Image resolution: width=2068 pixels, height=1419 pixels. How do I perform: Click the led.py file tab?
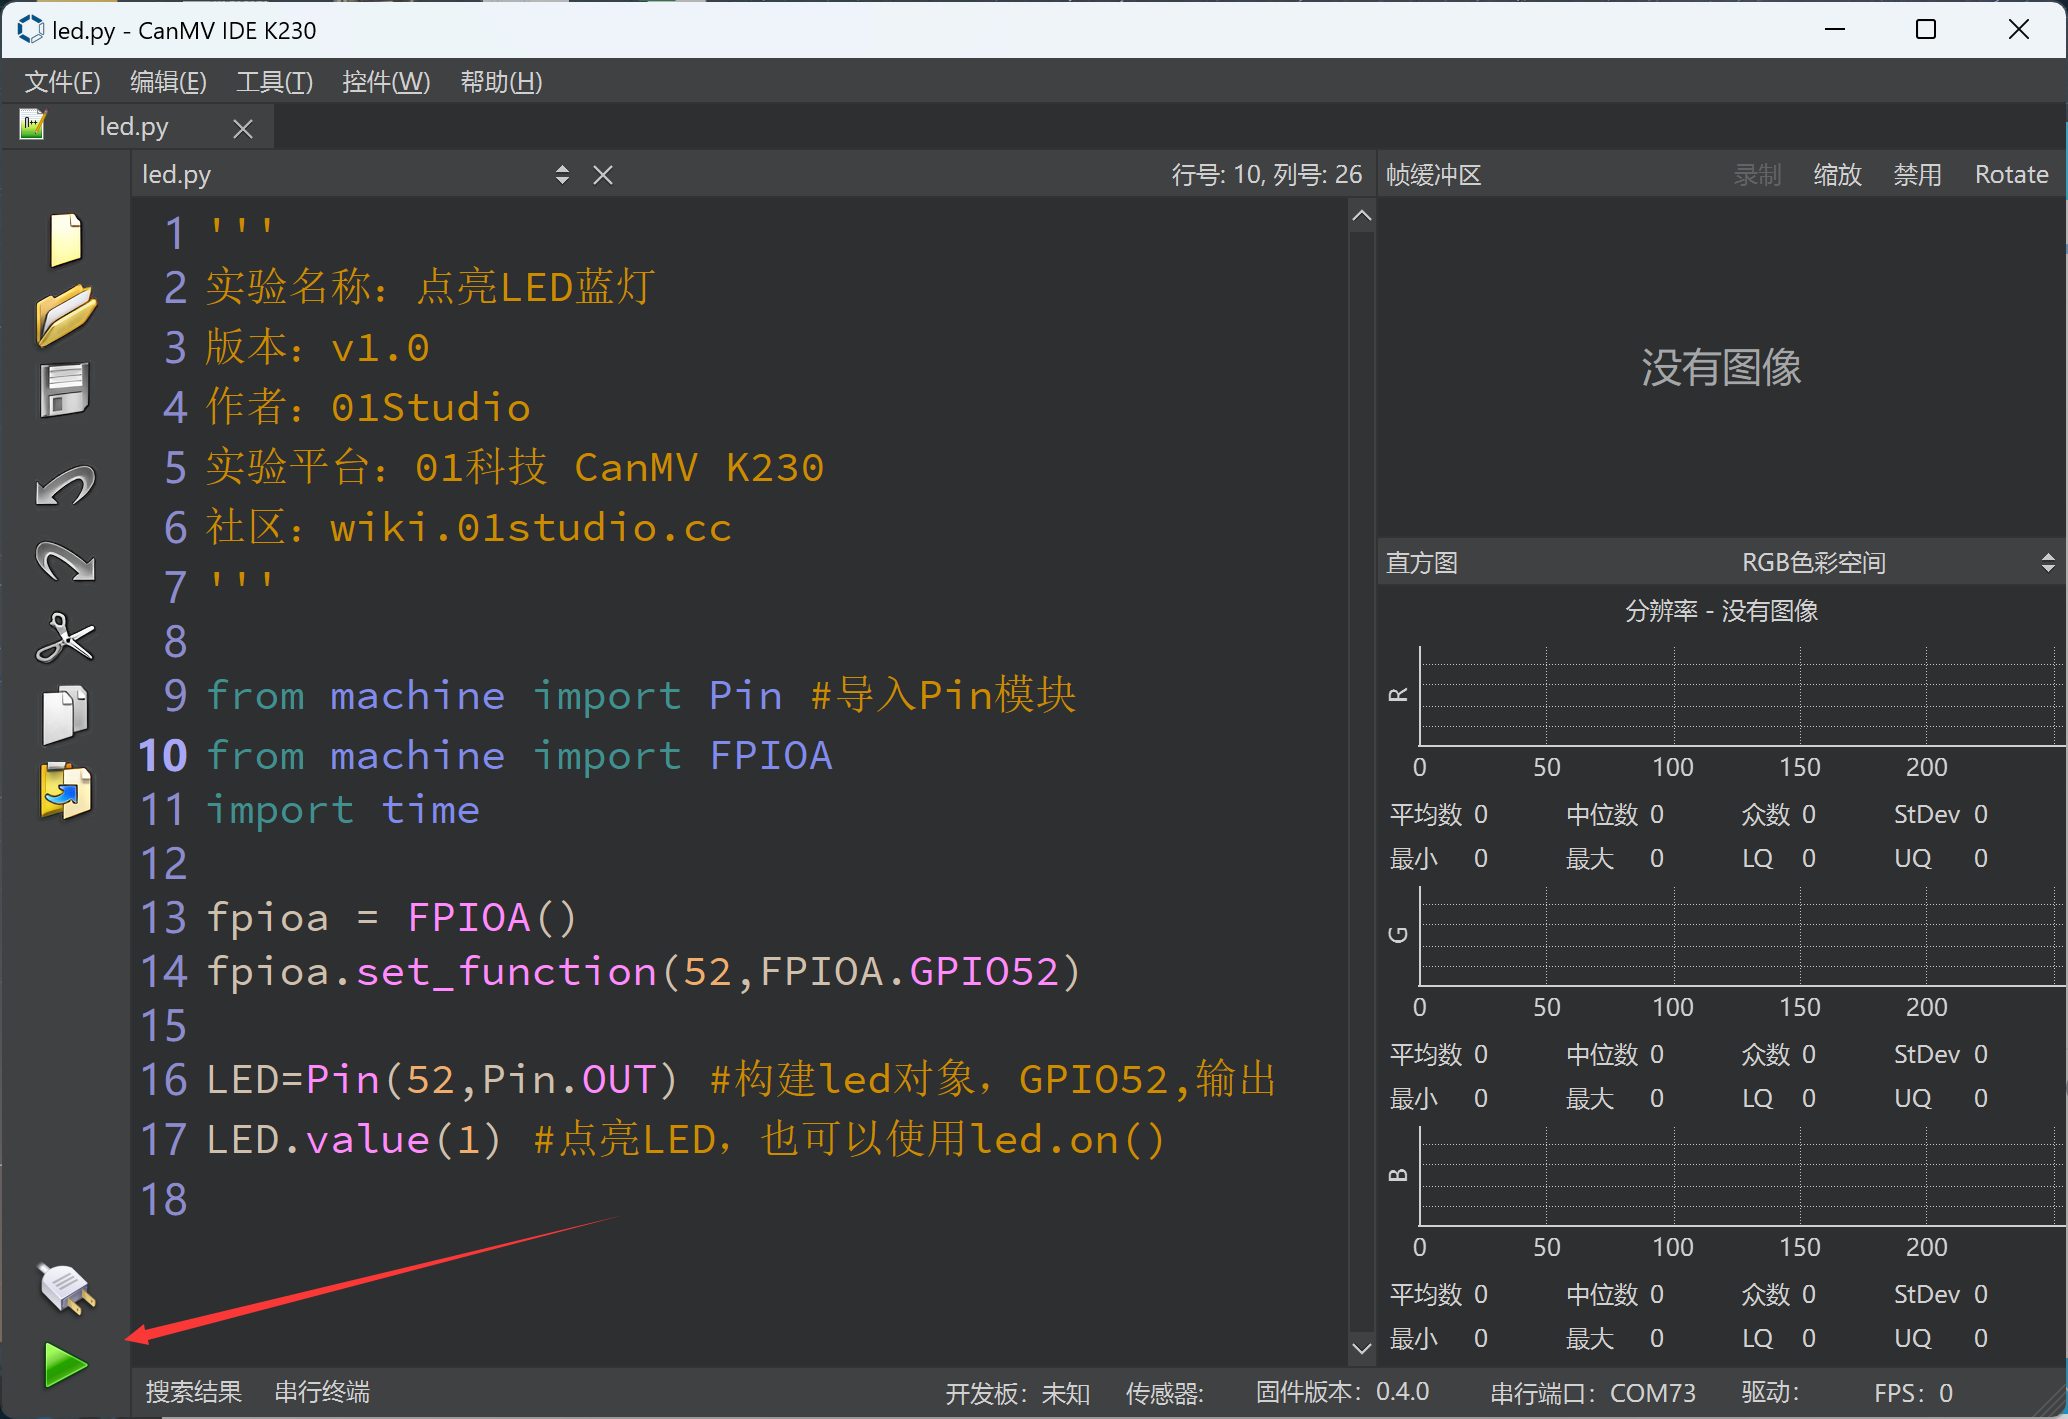(x=137, y=127)
